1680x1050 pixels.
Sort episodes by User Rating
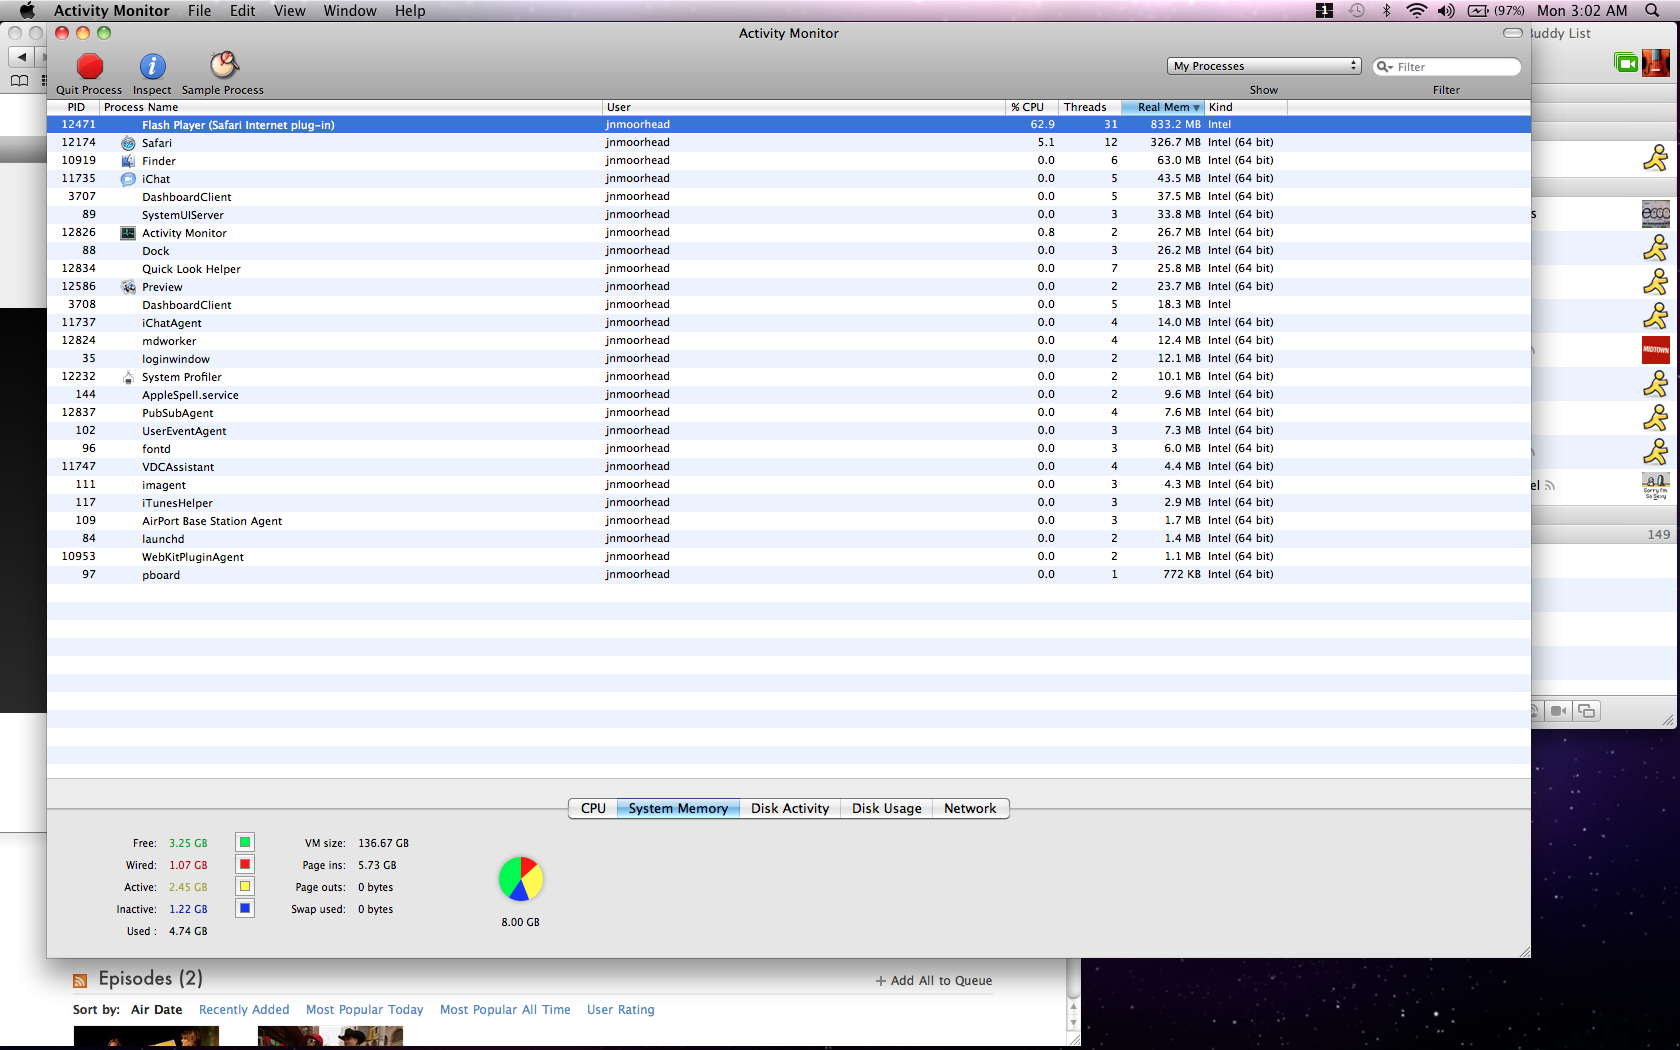pos(621,1010)
